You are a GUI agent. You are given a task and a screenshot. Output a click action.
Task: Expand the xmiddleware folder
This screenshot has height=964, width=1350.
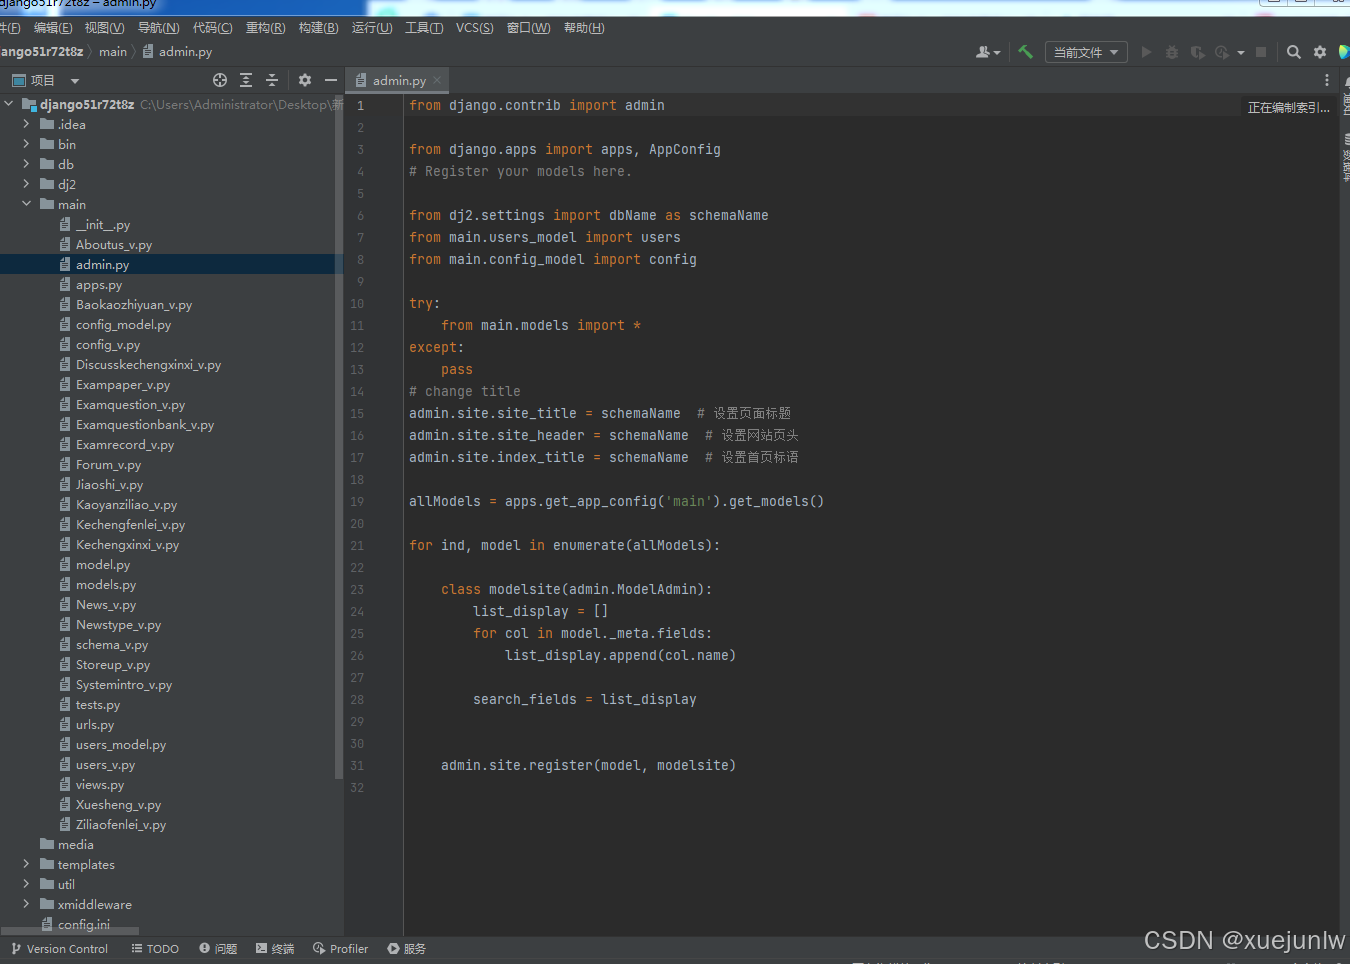27,904
